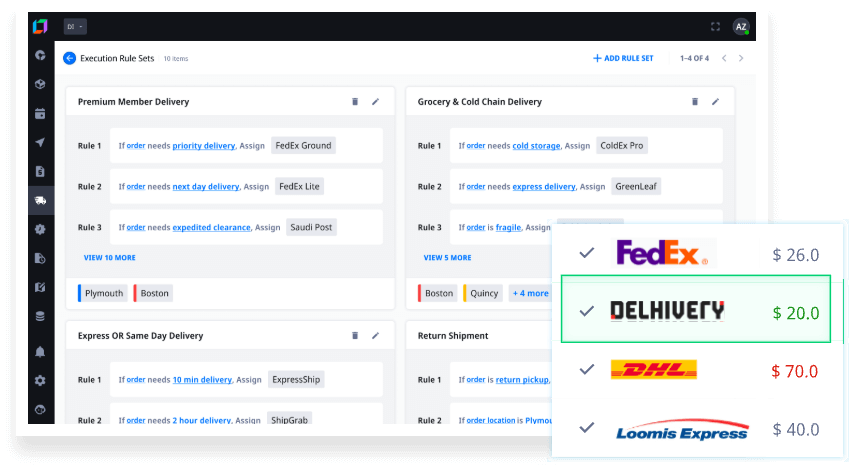Click the app logo in the top-left corner
852x468 pixels.
click(x=40, y=26)
